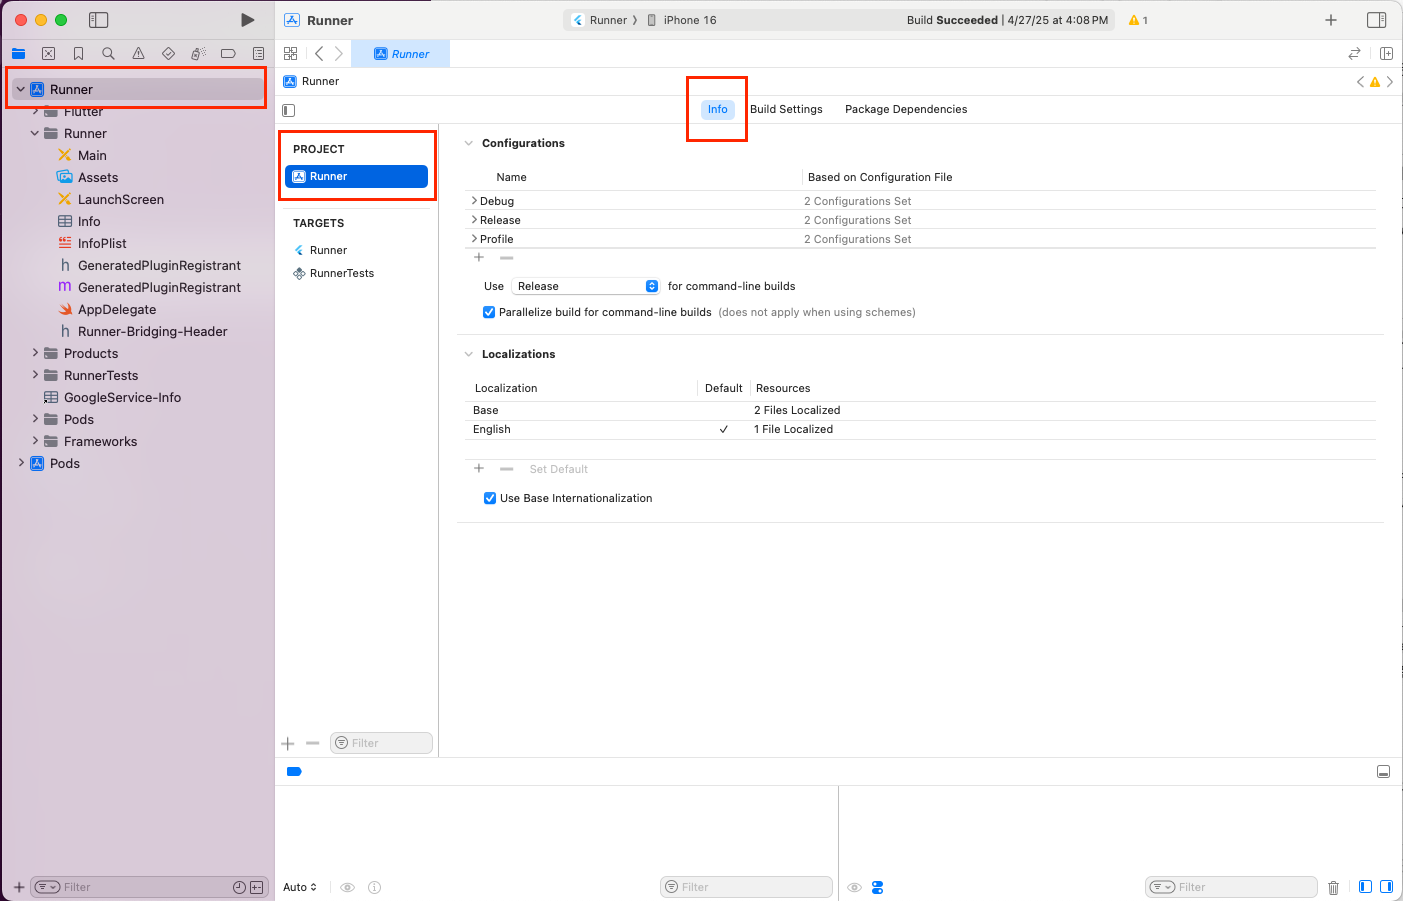Jump to previous issue arrow
Screen dimensions: 1403x901
point(1360,82)
